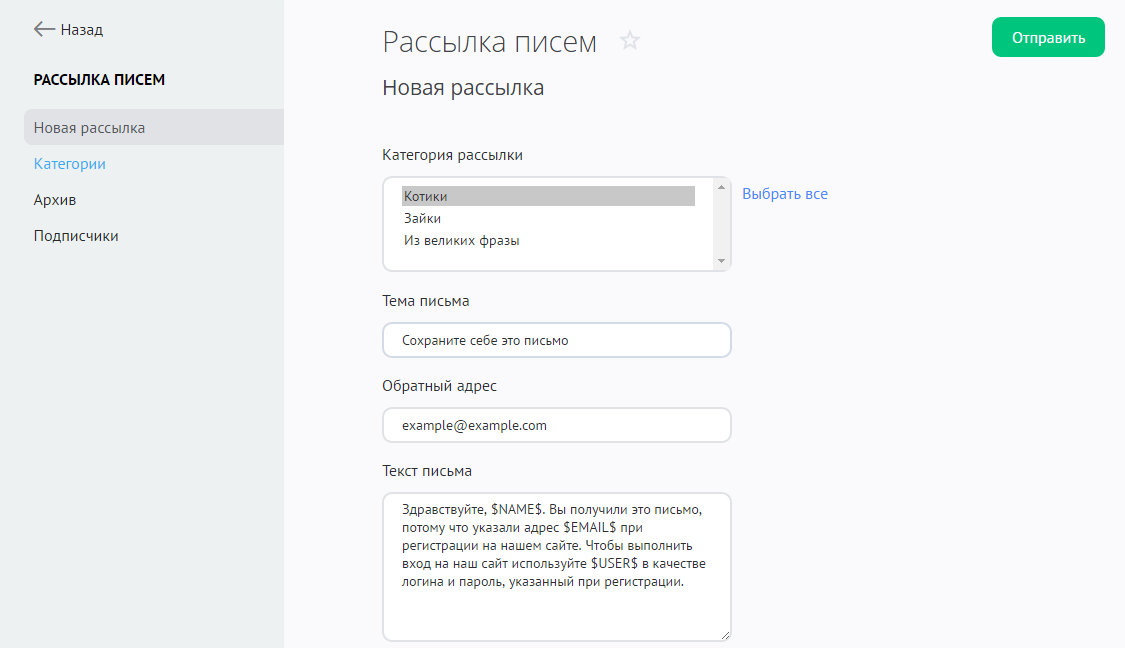Click the category list scroll-down arrow

tap(720, 261)
